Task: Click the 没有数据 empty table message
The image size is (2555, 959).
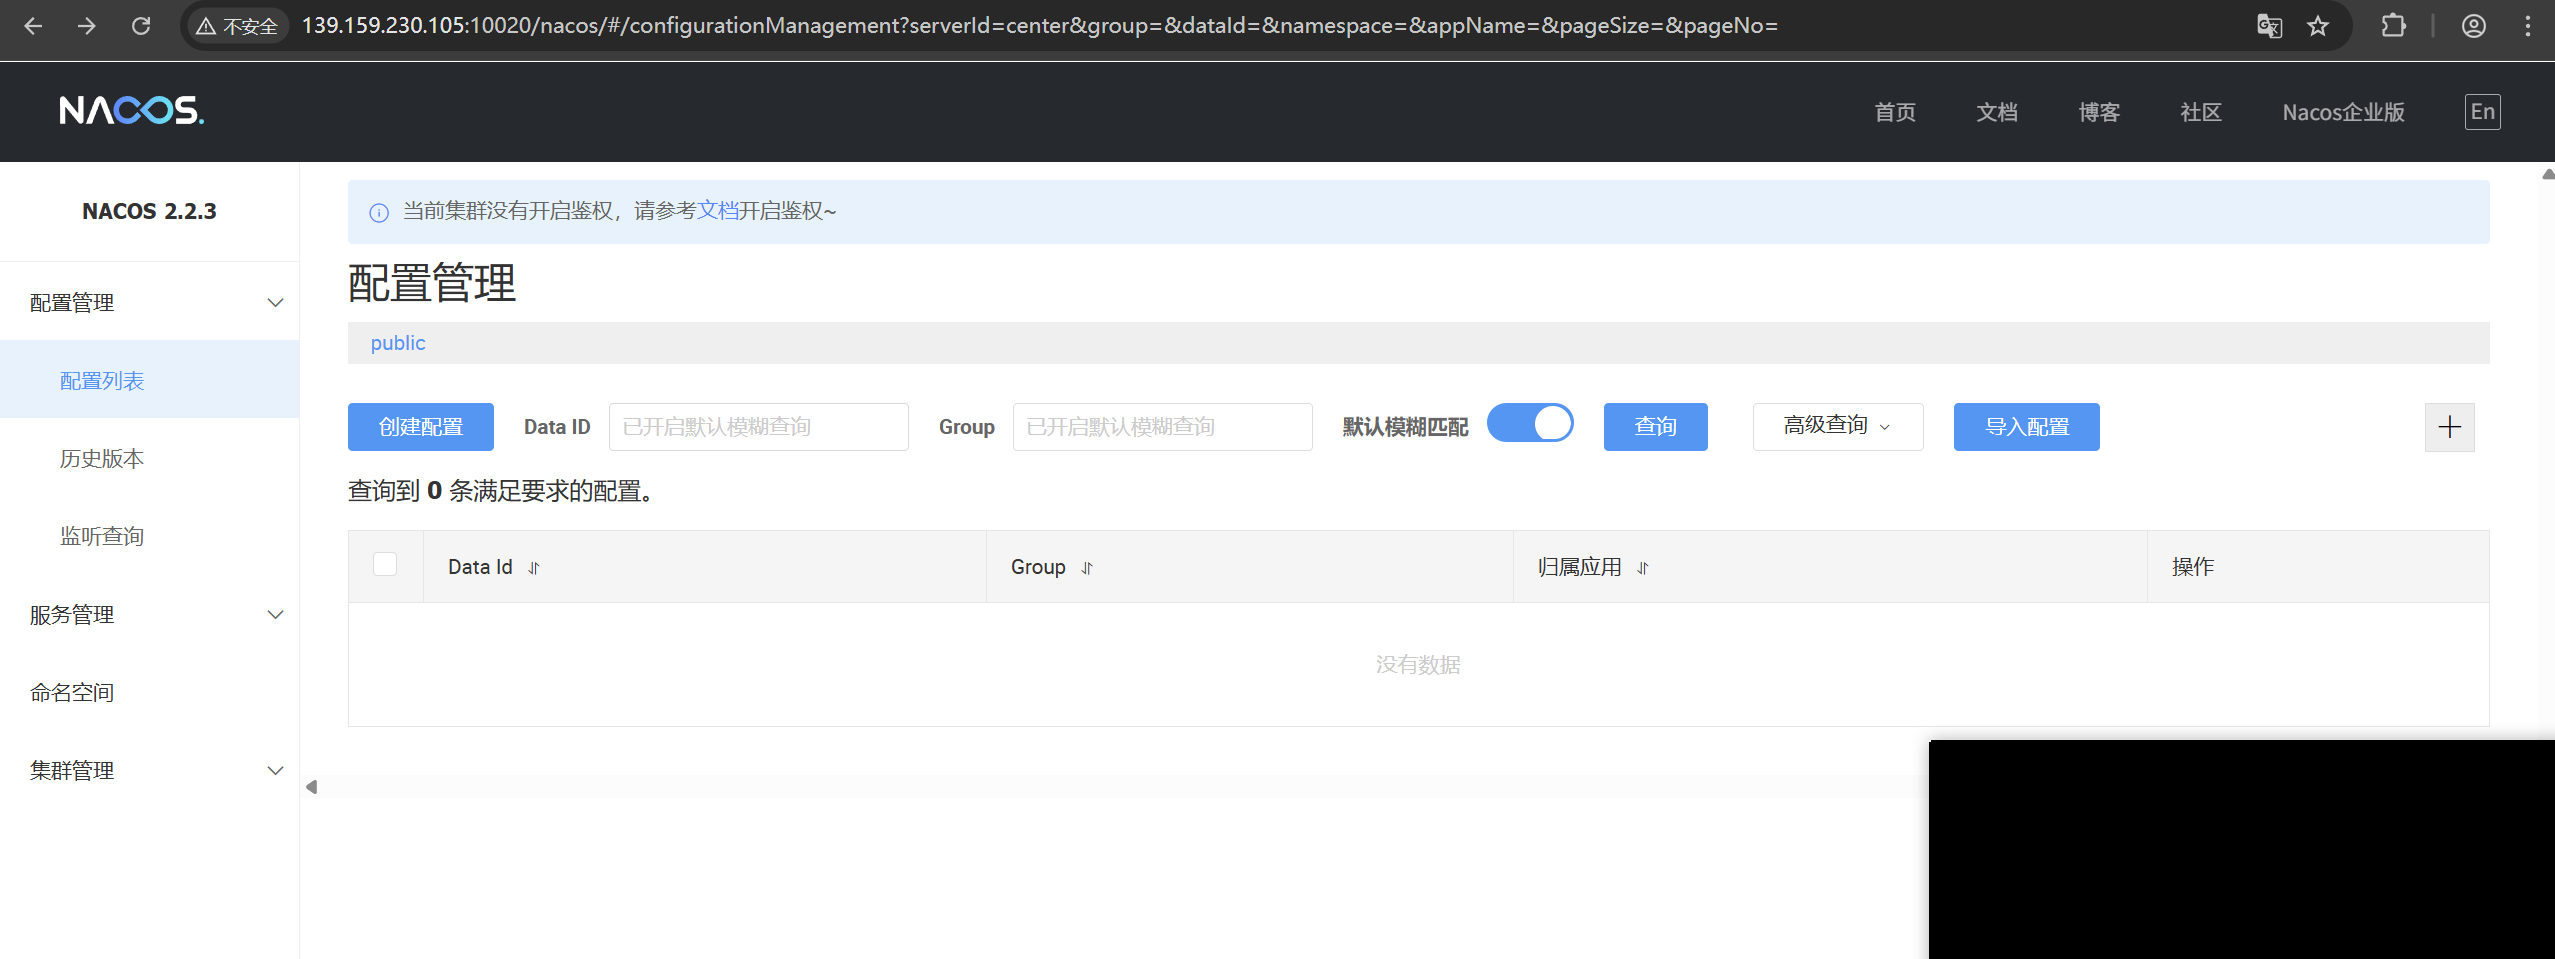Action: [x=1418, y=665]
